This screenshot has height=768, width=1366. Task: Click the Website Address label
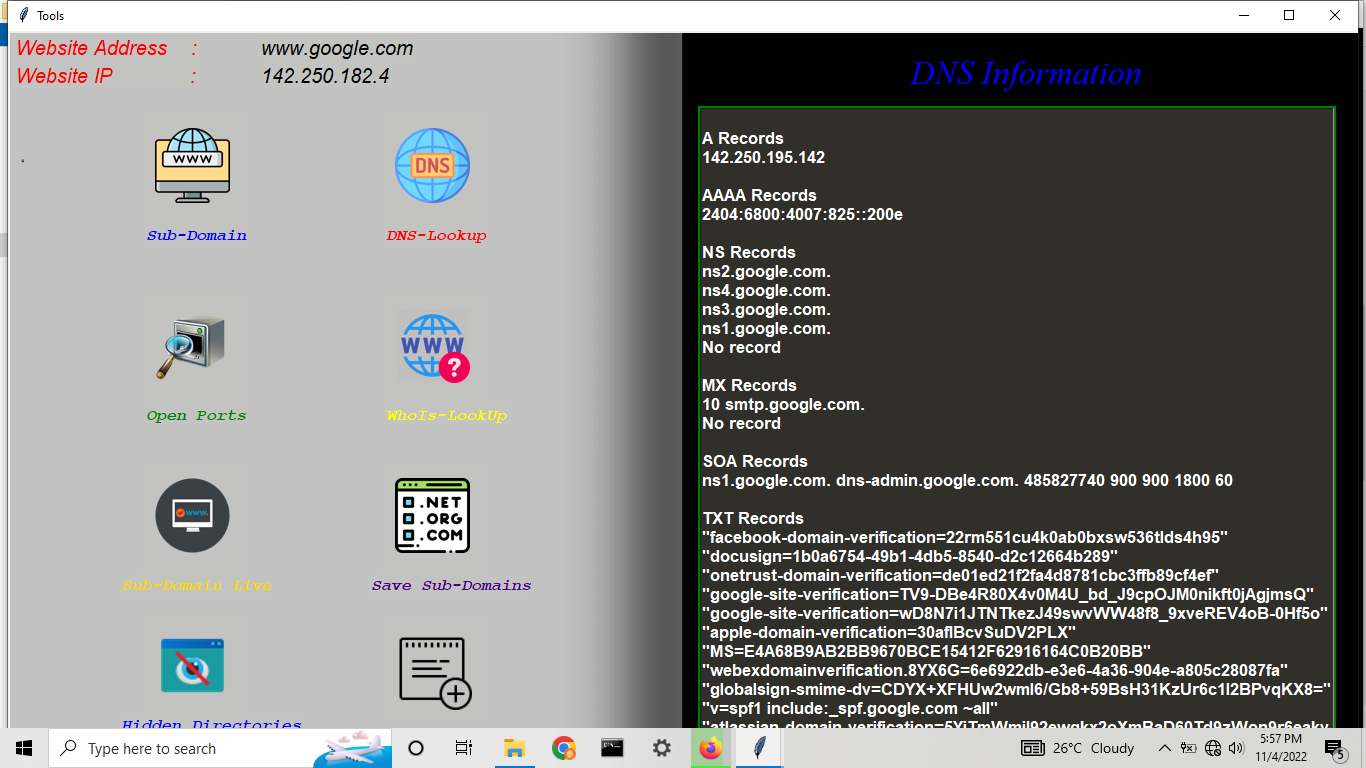pyautogui.click(x=92, y=48)
